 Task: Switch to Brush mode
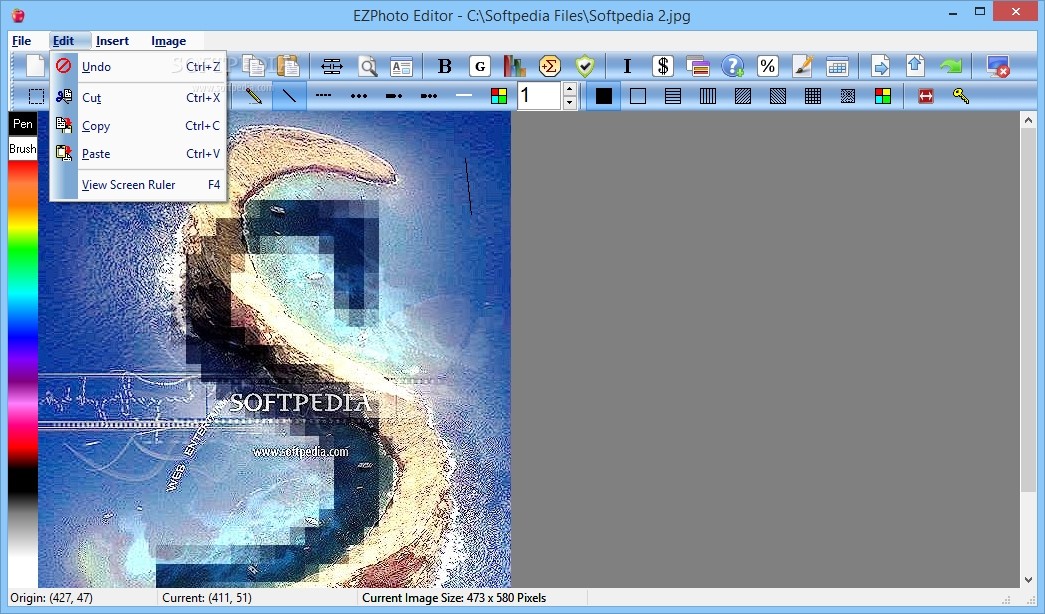[23, 149]
